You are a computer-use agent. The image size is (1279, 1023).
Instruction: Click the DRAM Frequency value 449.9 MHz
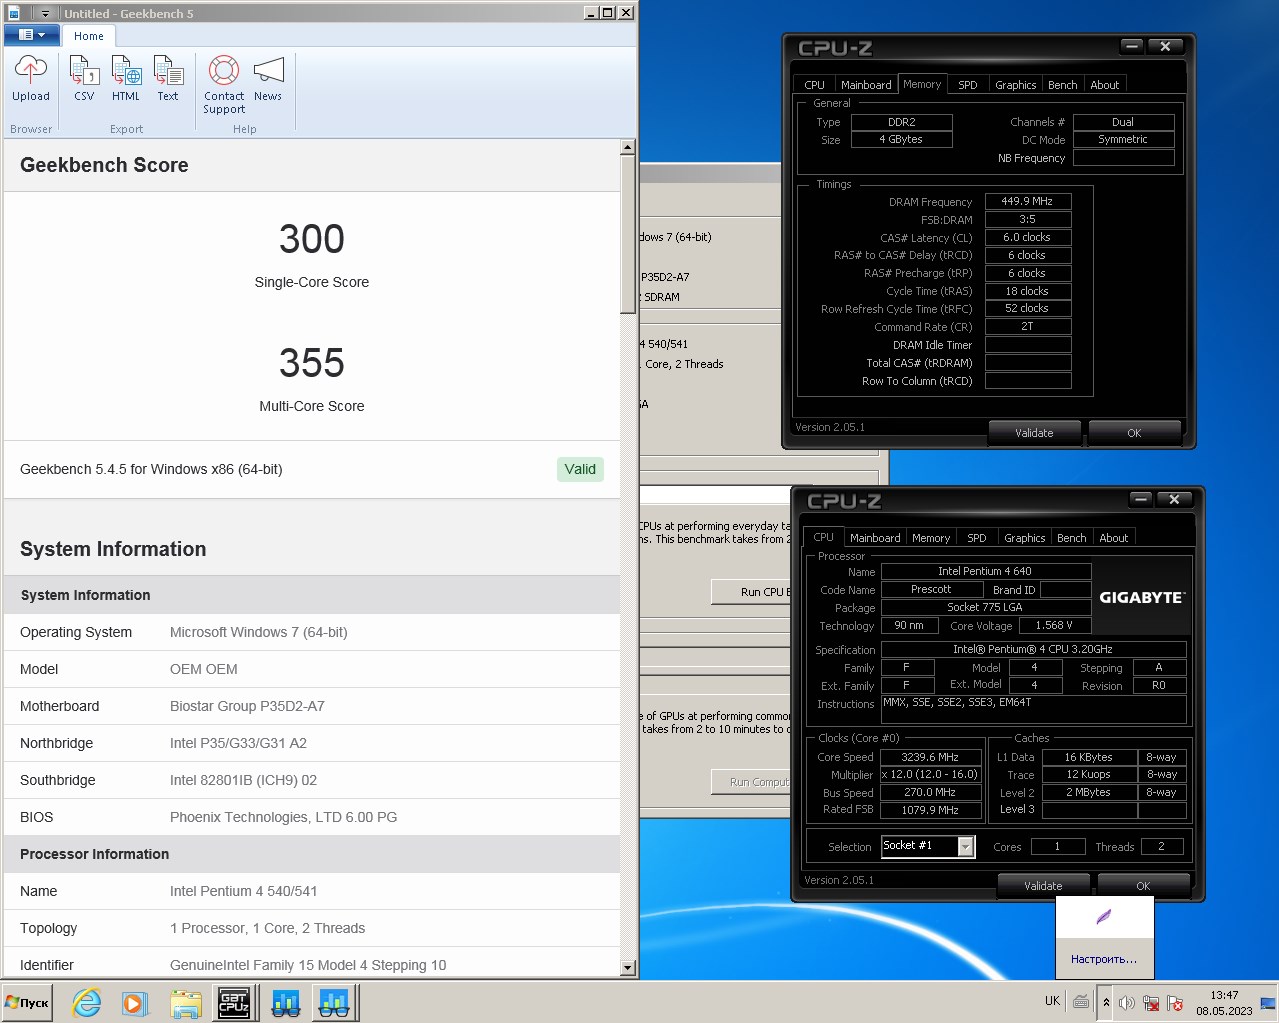(1028, 201)
